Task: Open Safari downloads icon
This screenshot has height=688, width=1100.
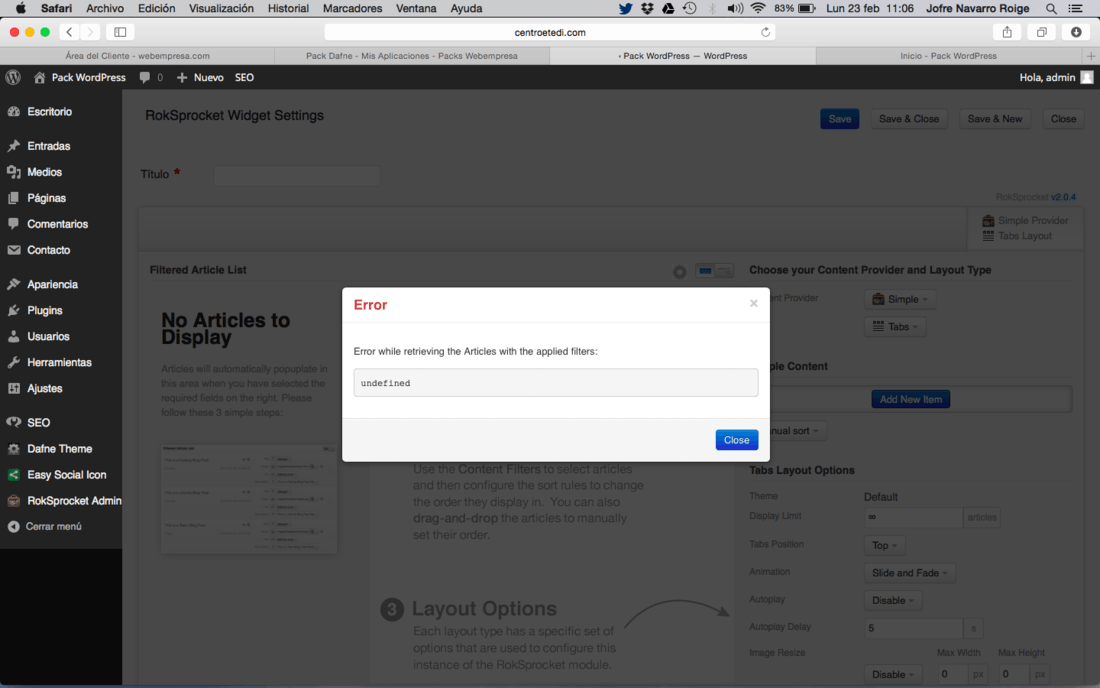Action: (x=1076, y=32)
